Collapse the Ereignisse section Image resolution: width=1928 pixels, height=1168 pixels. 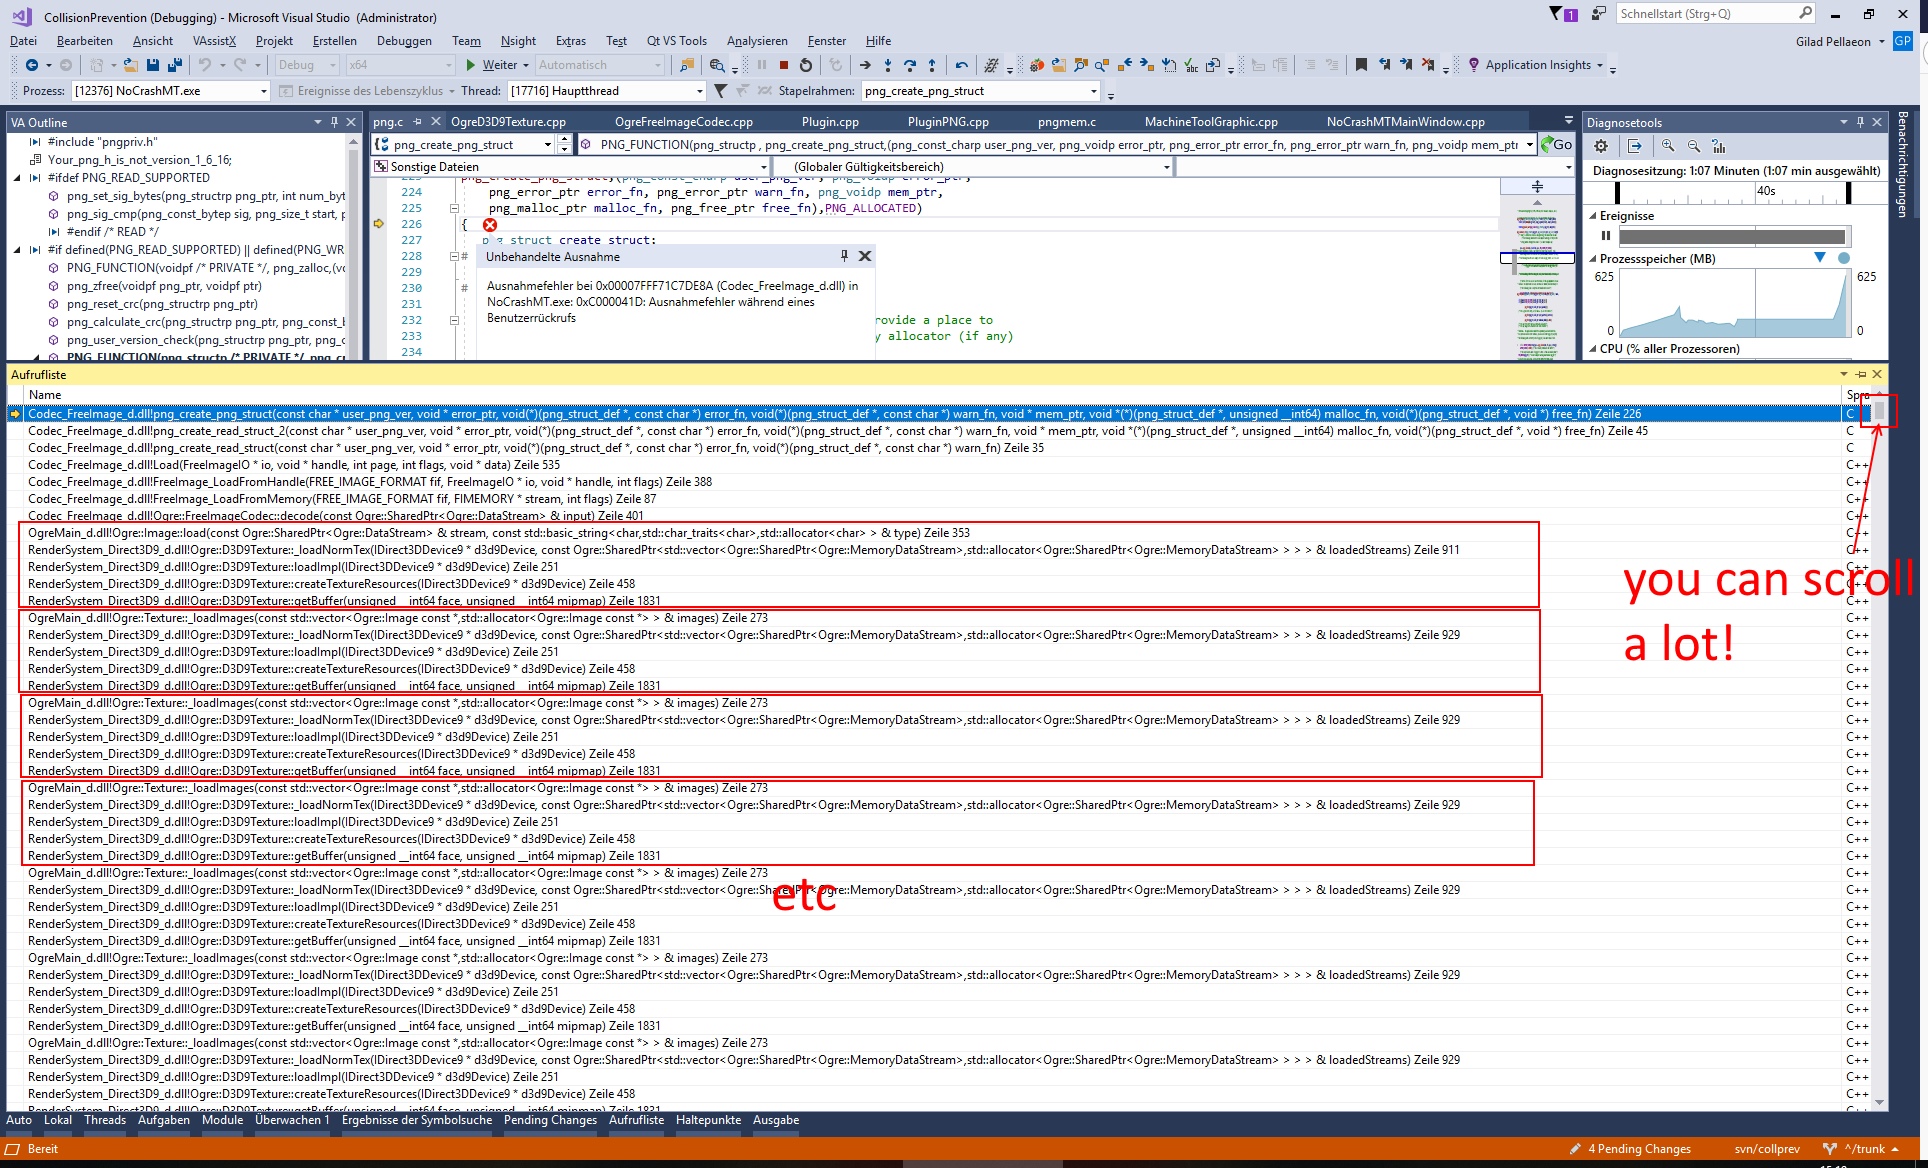point(1593,216)
